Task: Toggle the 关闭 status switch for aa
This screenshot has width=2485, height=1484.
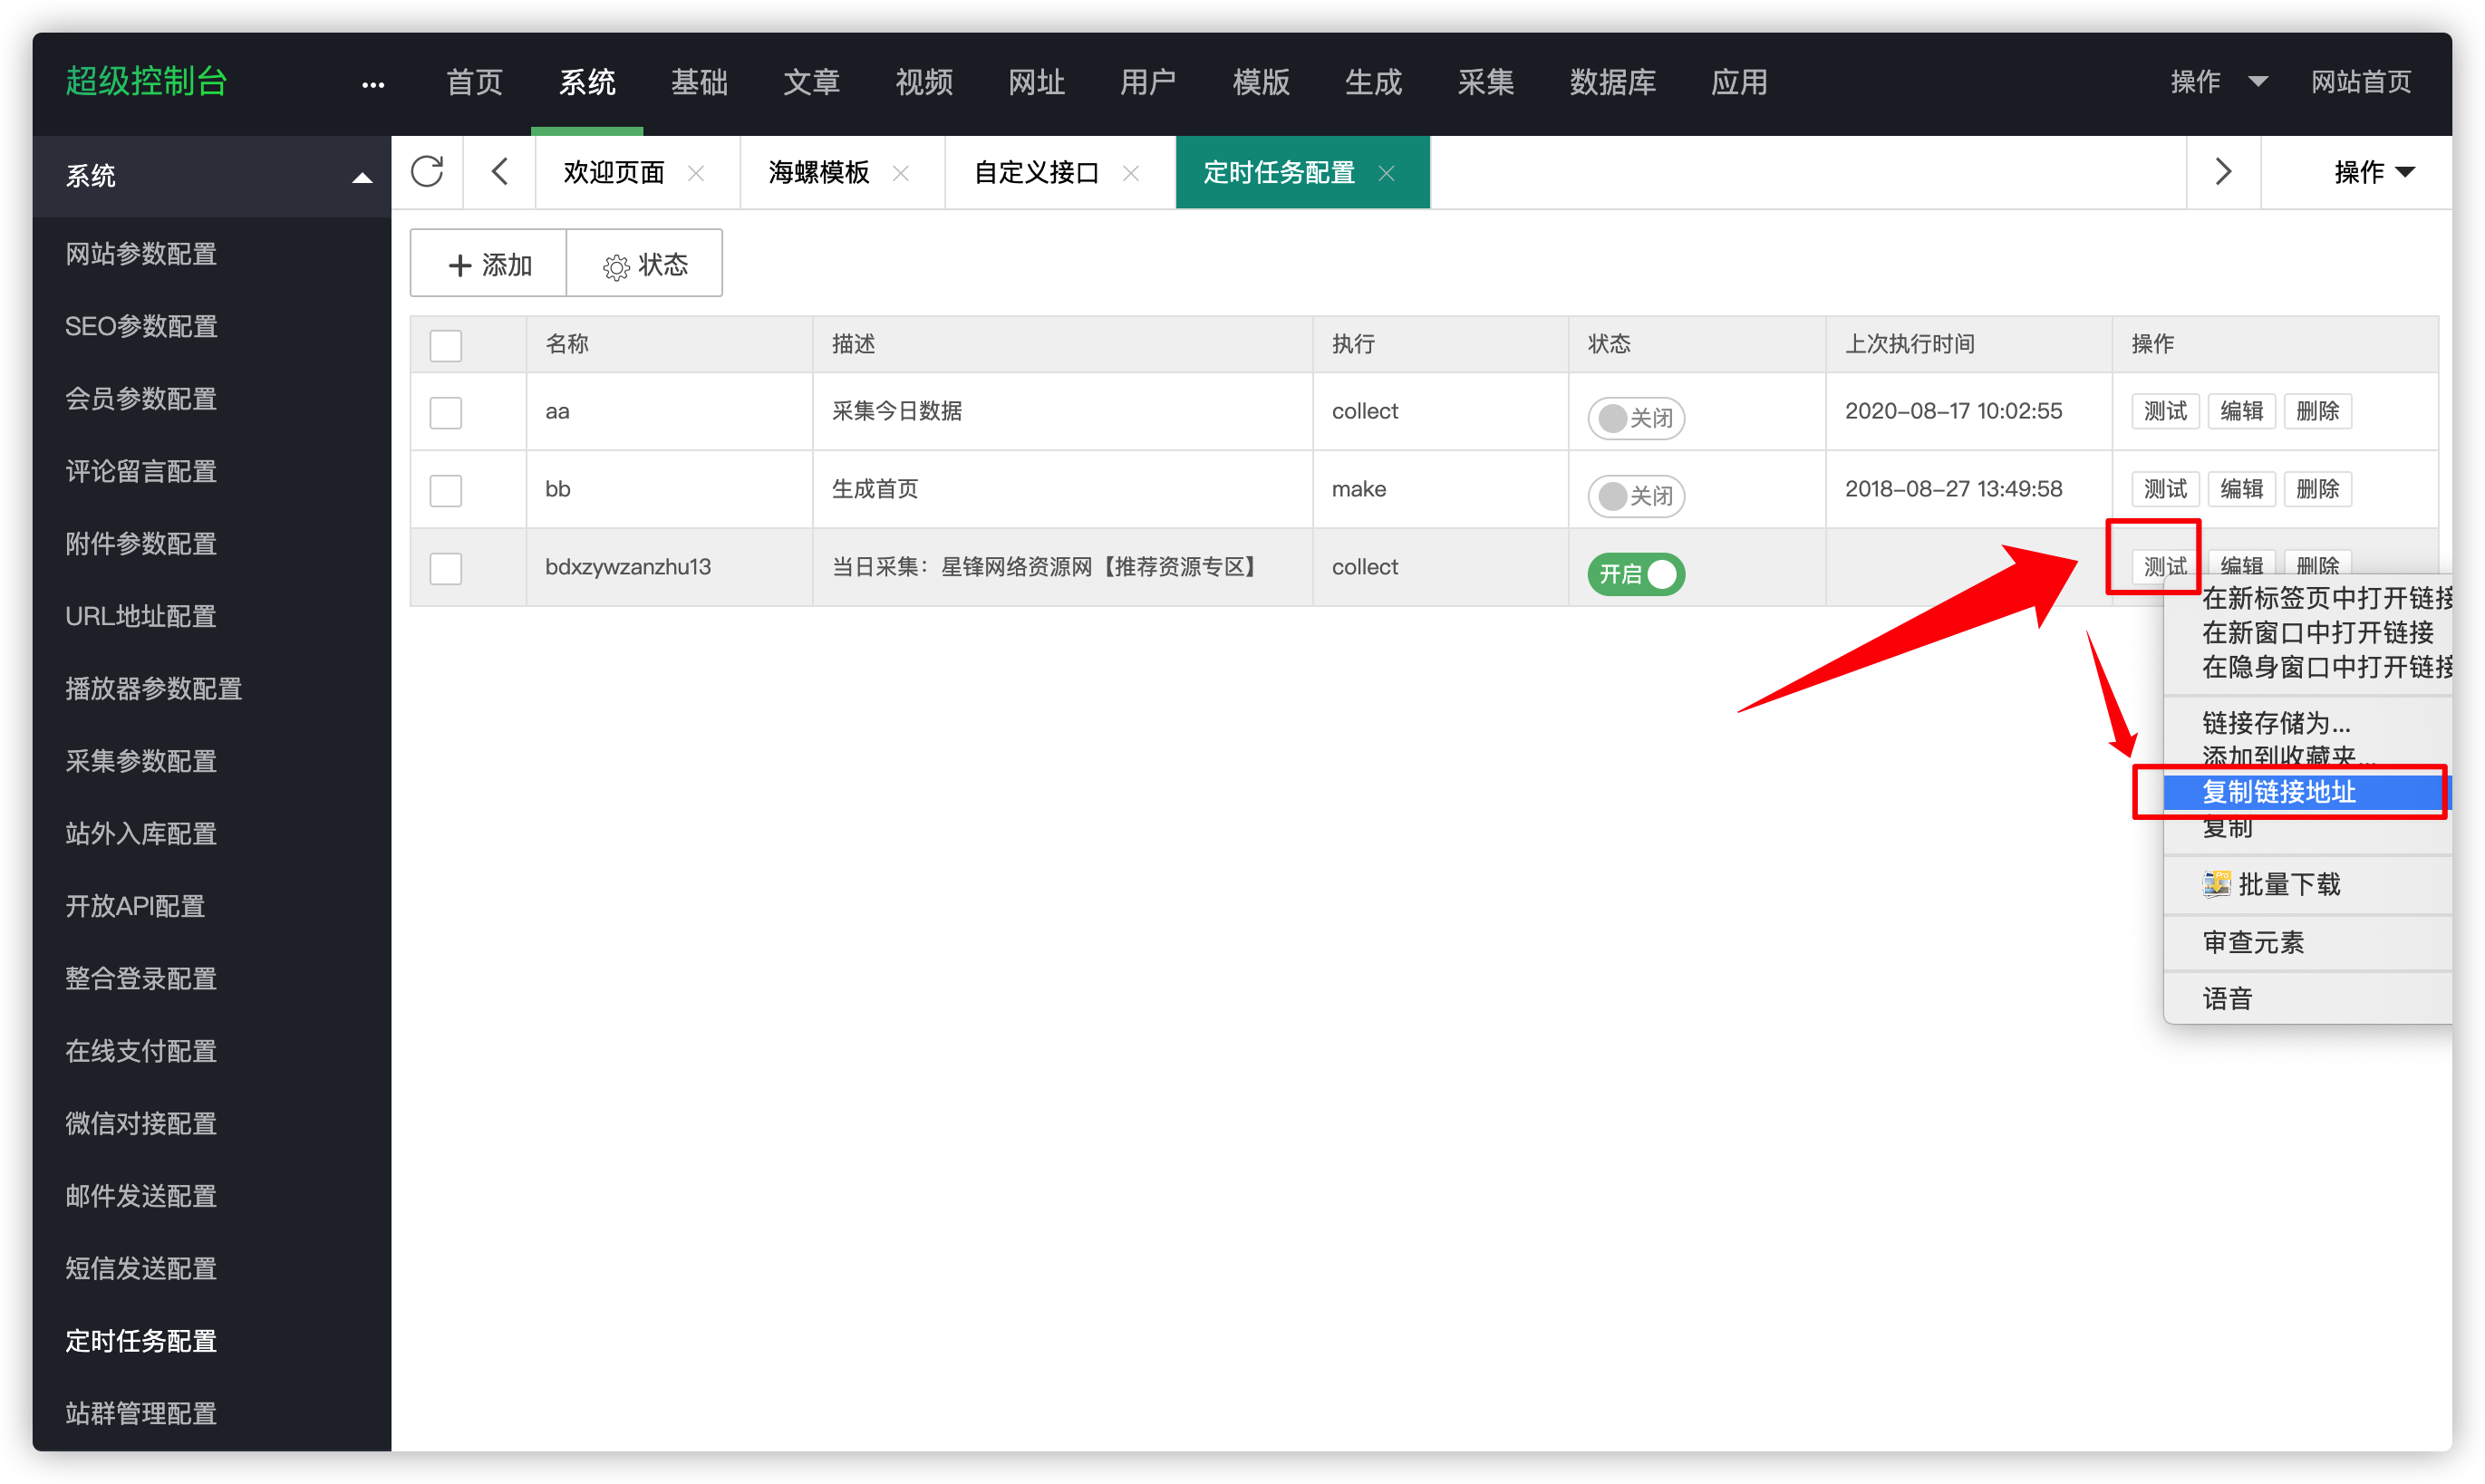Action: (1636, 417)
